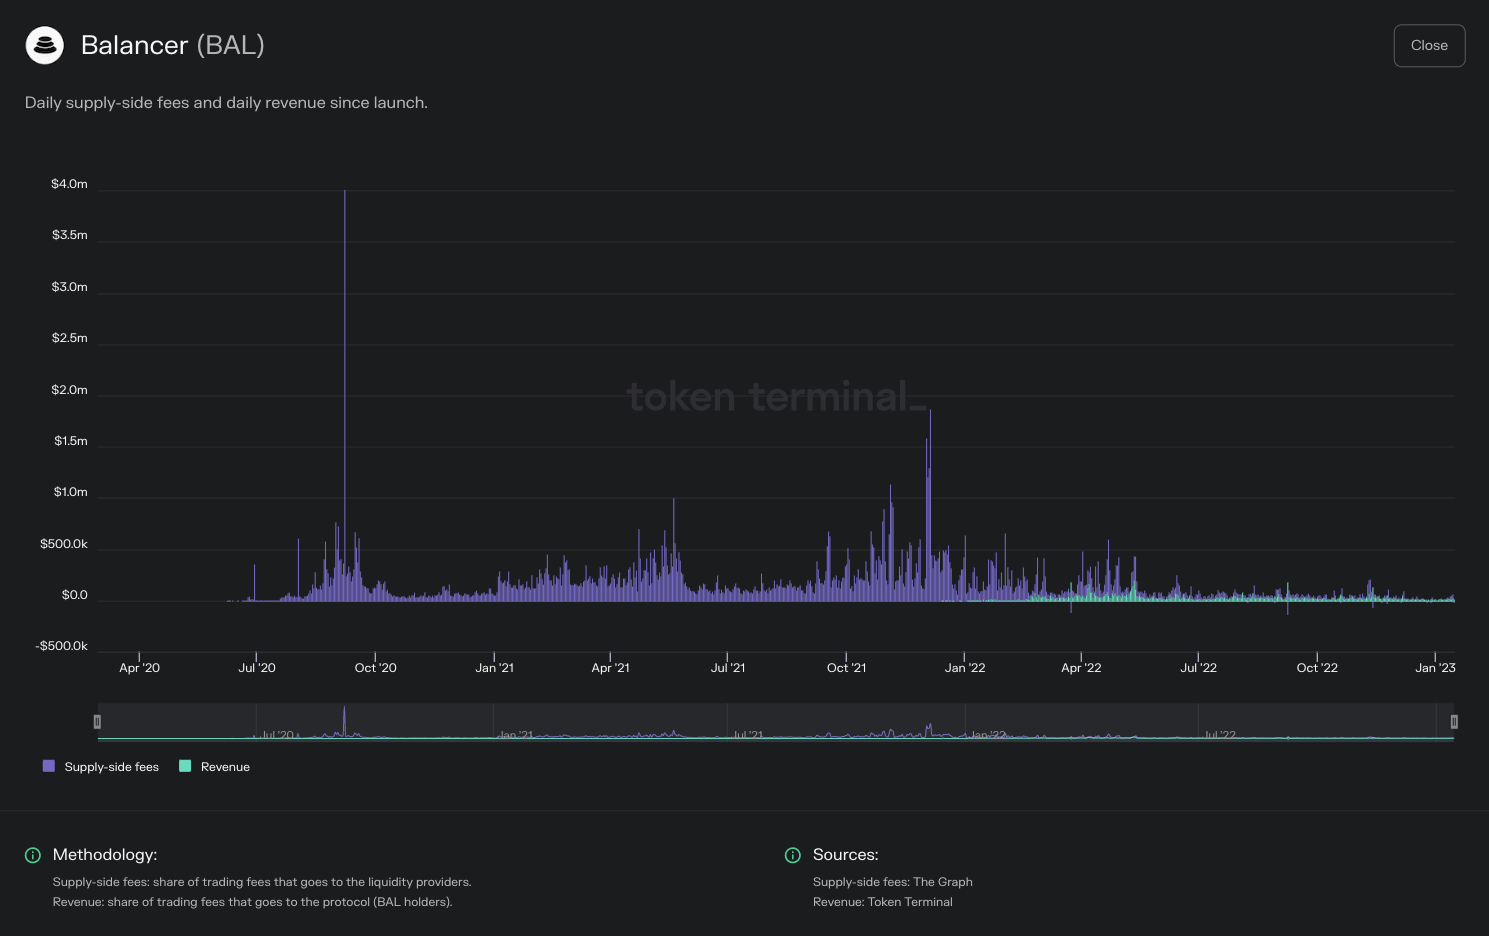Click the Methodology info icon
The width and height of the screenshot is (1489, 936).
click(31, 855)
